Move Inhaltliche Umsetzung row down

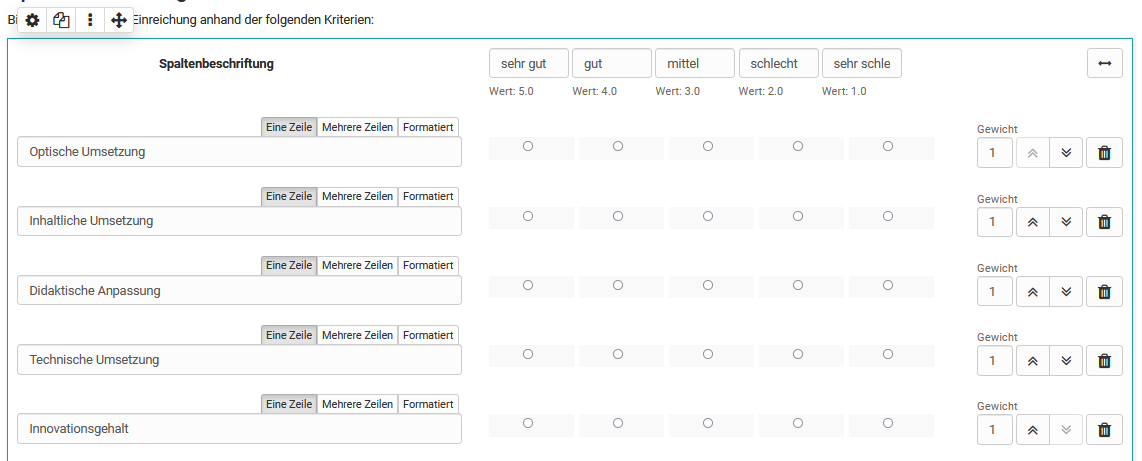1066,222
